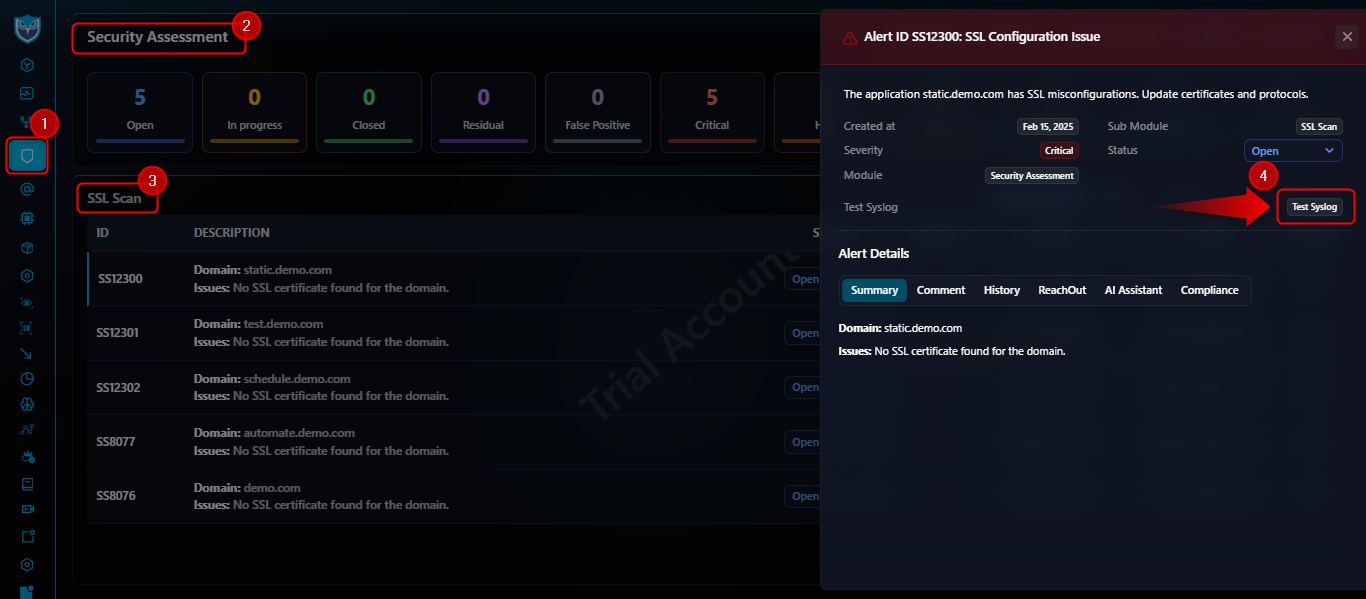
Task: Click the schedule.demo.com domain description
Action: [x=272, y=379]
